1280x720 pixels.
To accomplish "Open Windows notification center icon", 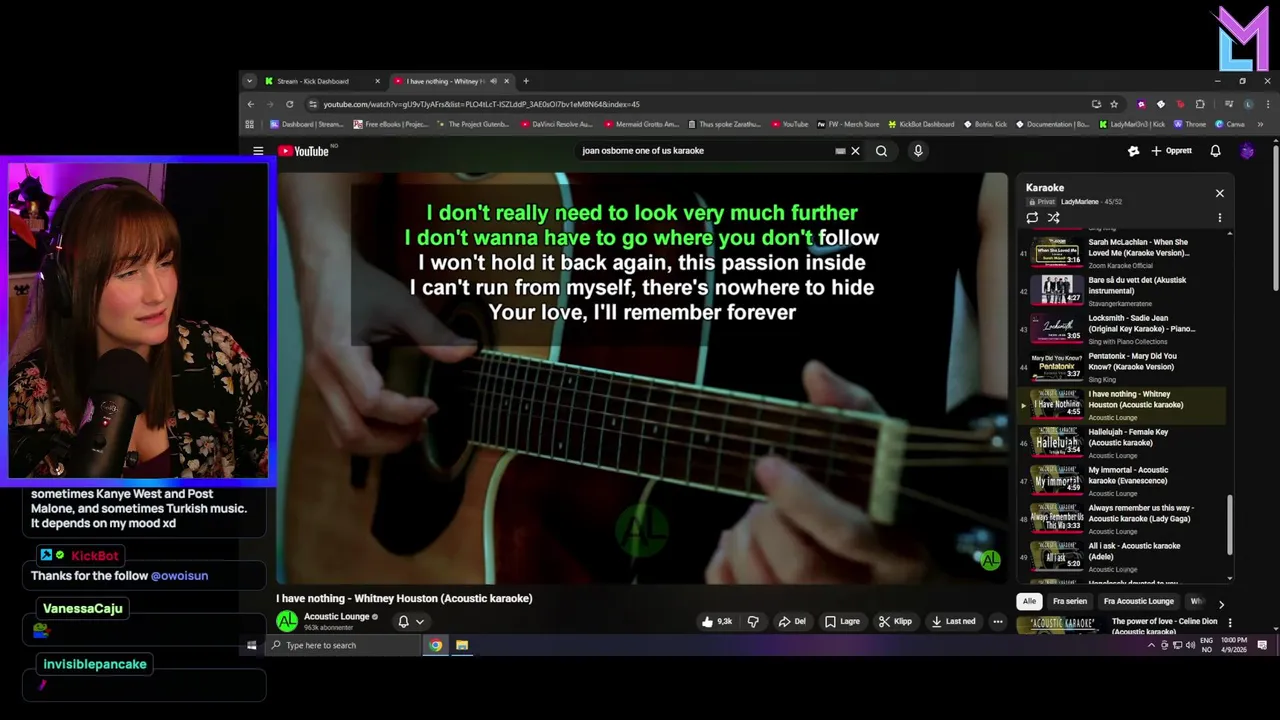I will [x=1262, y=645].
